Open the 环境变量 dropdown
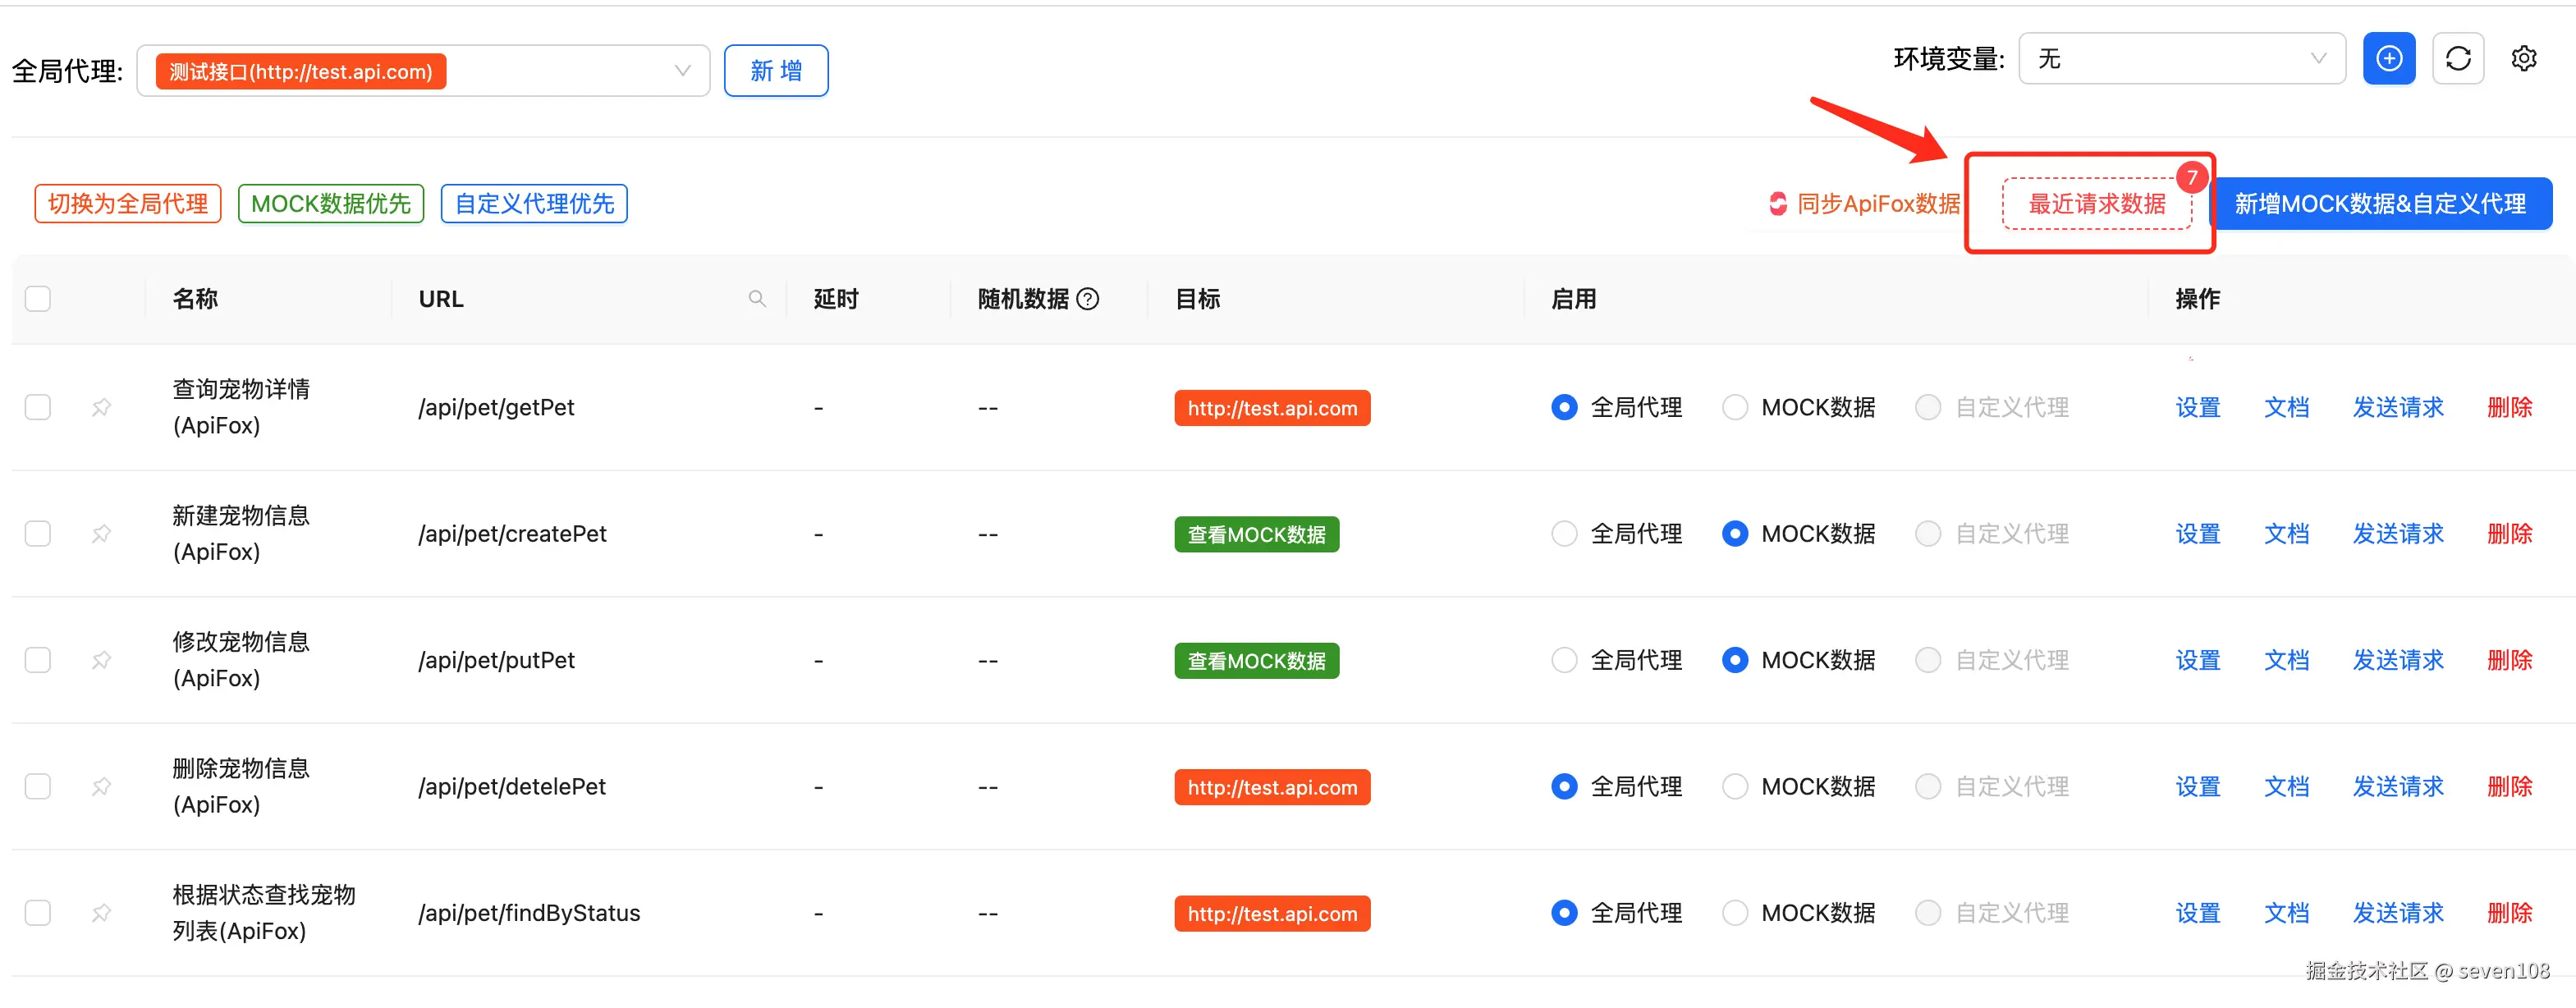The width and height of the screenshot is (2576, 1008). pos(2318,59)
